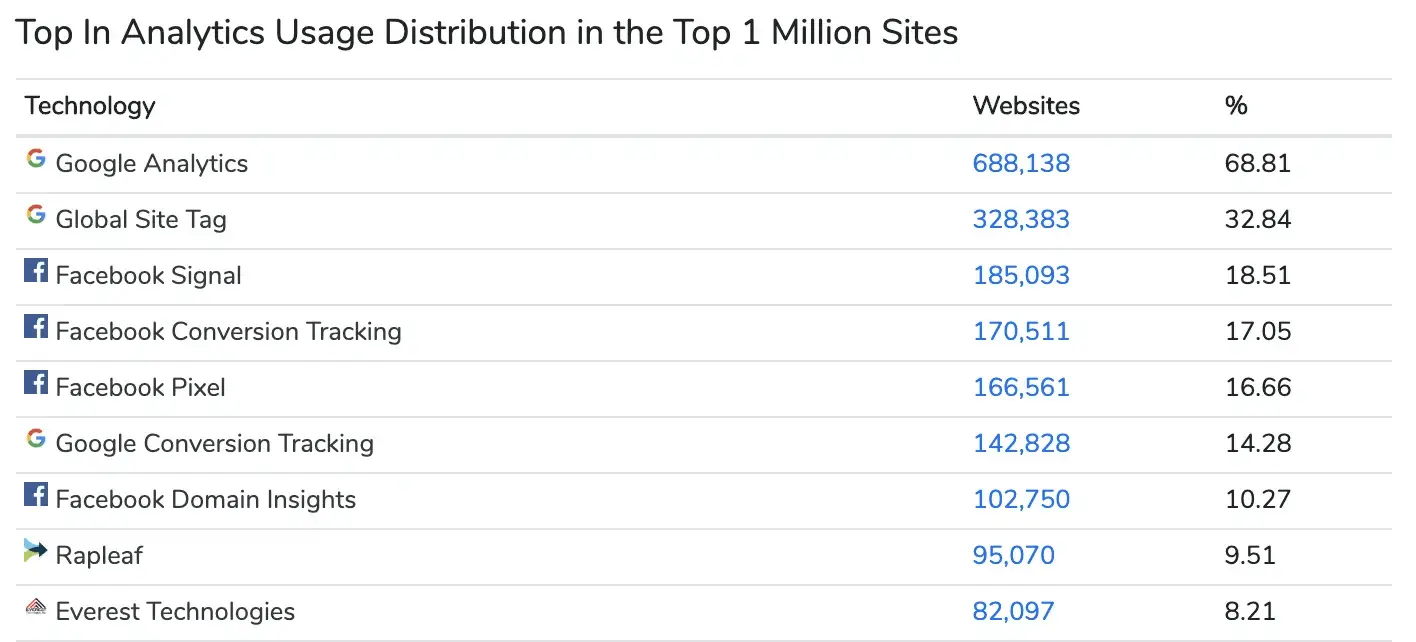
Task: Click the Rapleaf arrow logo icon
Action: click(36, 550)
